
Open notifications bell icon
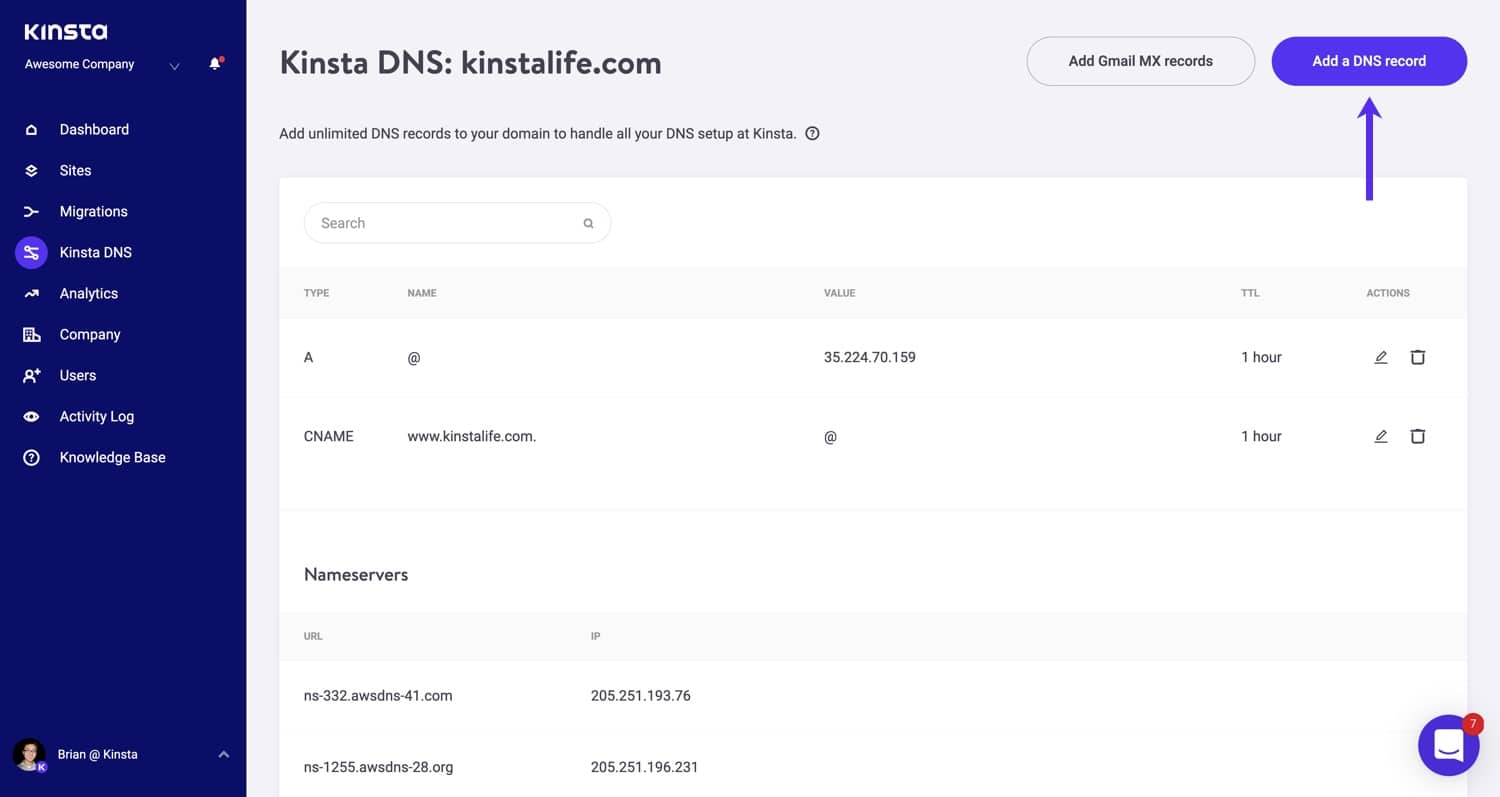tap(215, 64)
